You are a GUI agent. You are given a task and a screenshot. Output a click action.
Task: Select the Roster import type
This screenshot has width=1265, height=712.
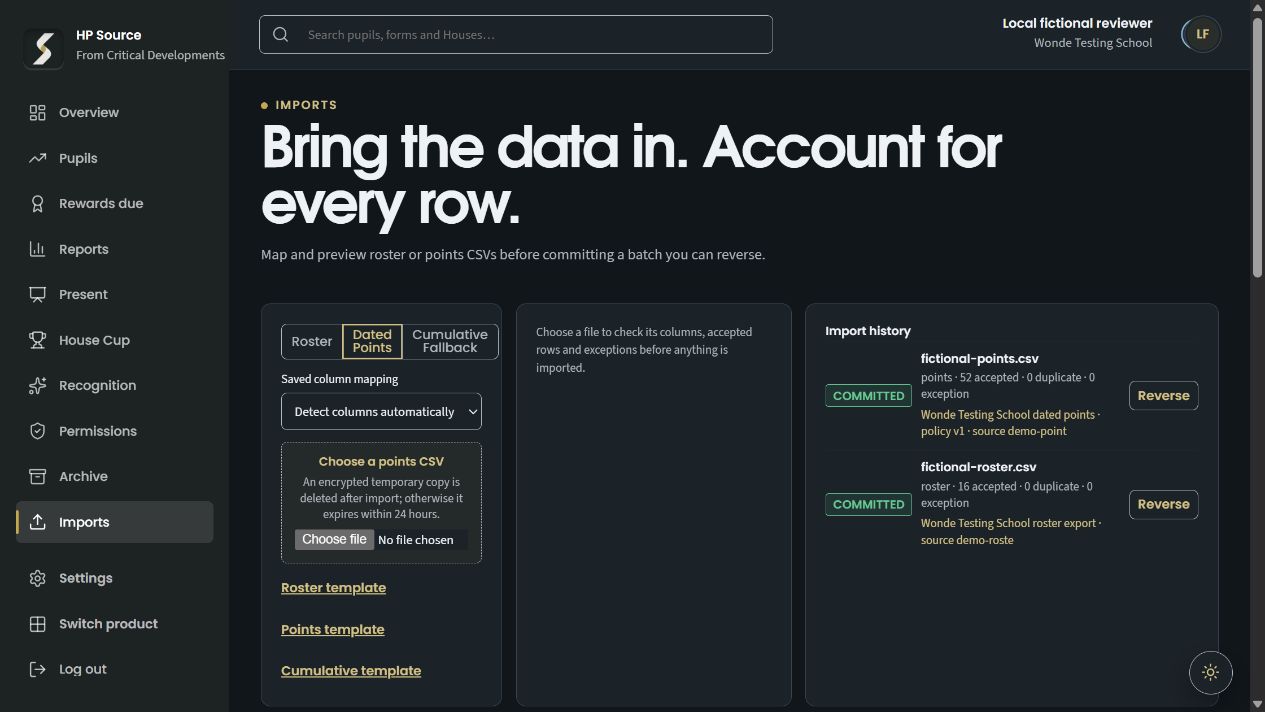312,341
